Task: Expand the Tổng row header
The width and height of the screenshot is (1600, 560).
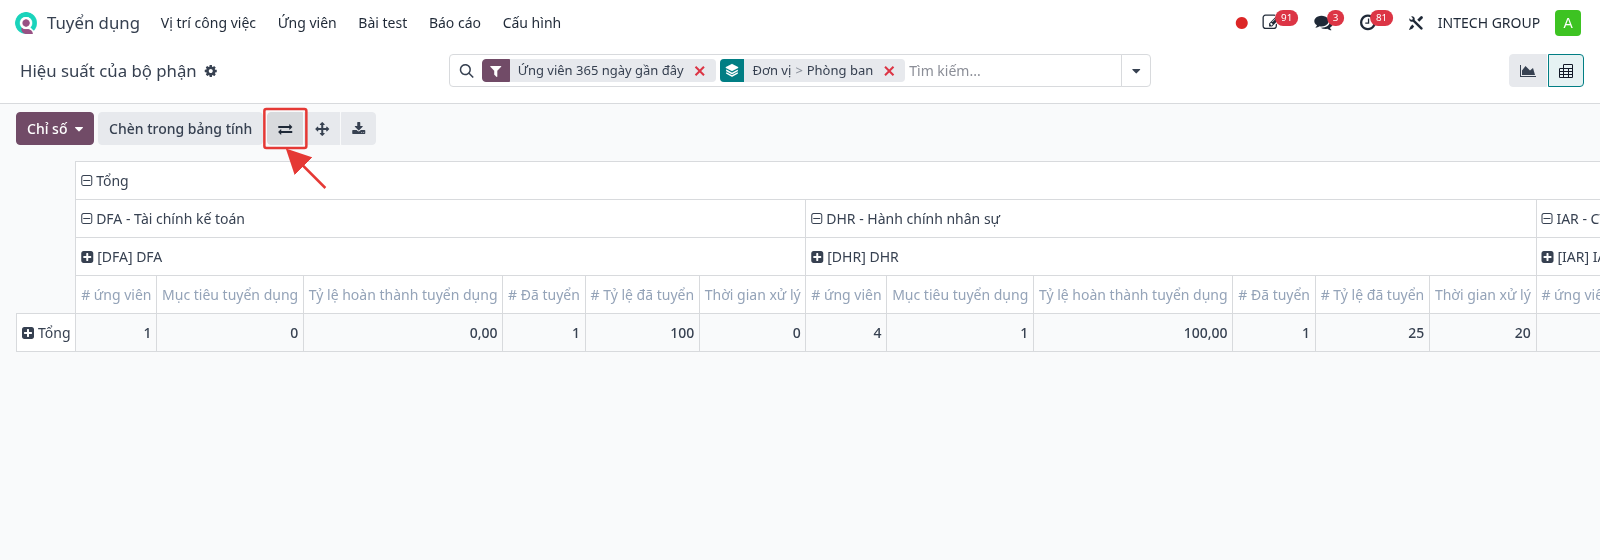Action: 46,333
